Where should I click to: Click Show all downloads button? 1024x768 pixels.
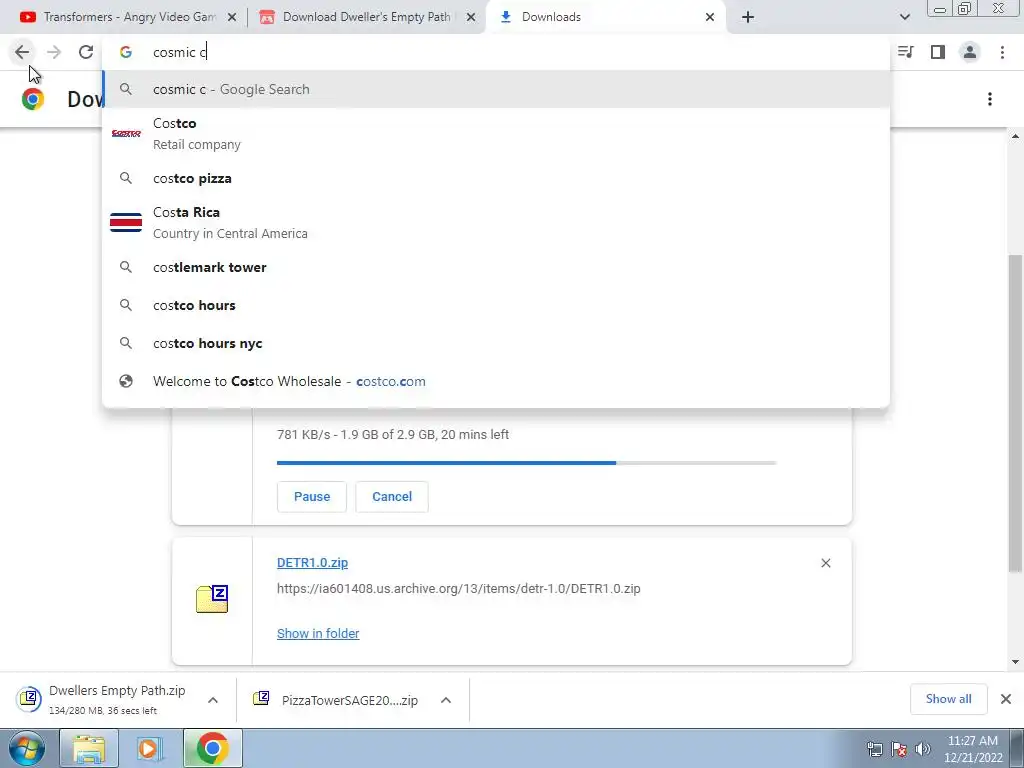948,699
